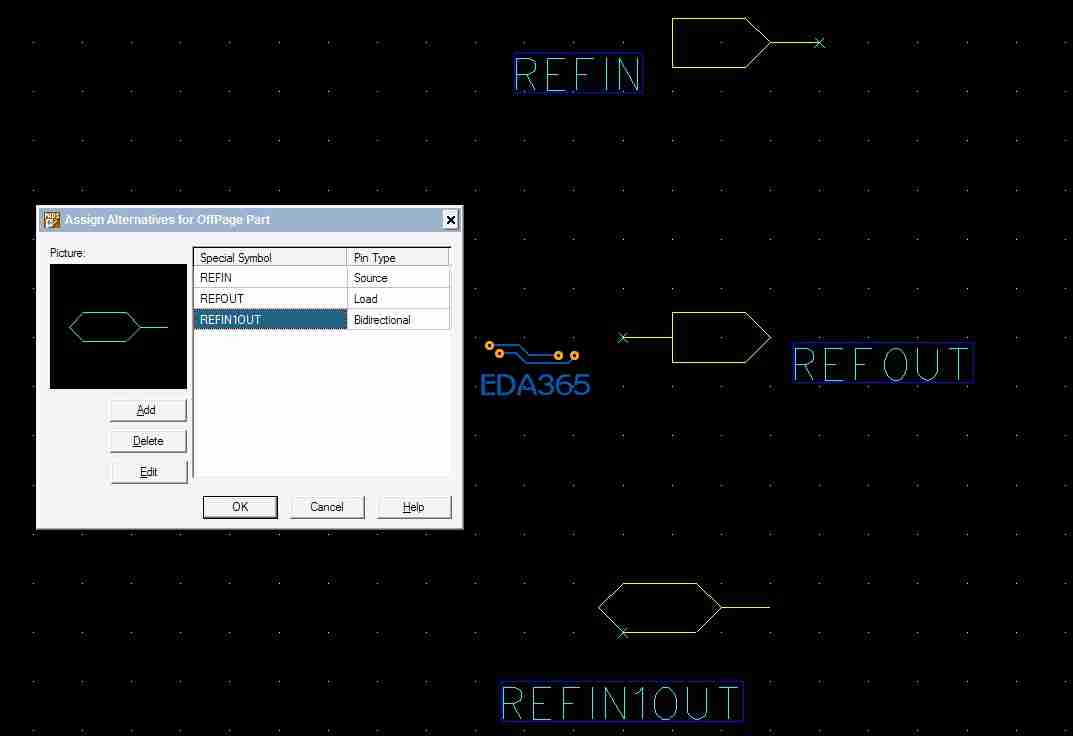
Task: Select the REFIN label on canvas
Action: (x=578, y=73)
